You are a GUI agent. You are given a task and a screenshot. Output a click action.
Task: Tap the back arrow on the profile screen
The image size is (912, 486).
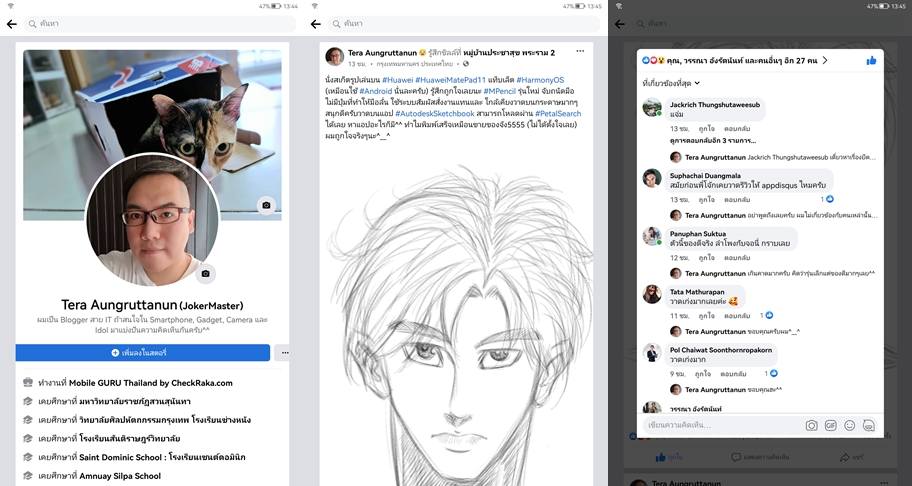pos(12,23)
